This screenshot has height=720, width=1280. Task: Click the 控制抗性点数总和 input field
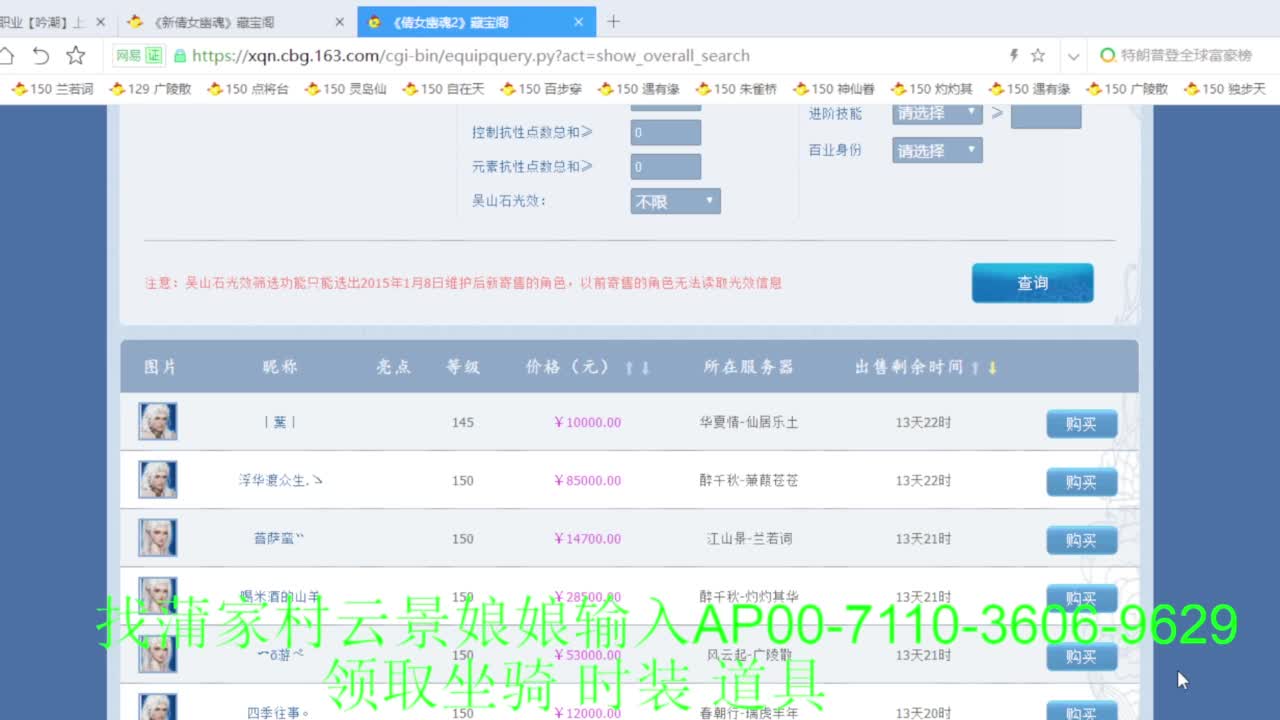(666, 132)
